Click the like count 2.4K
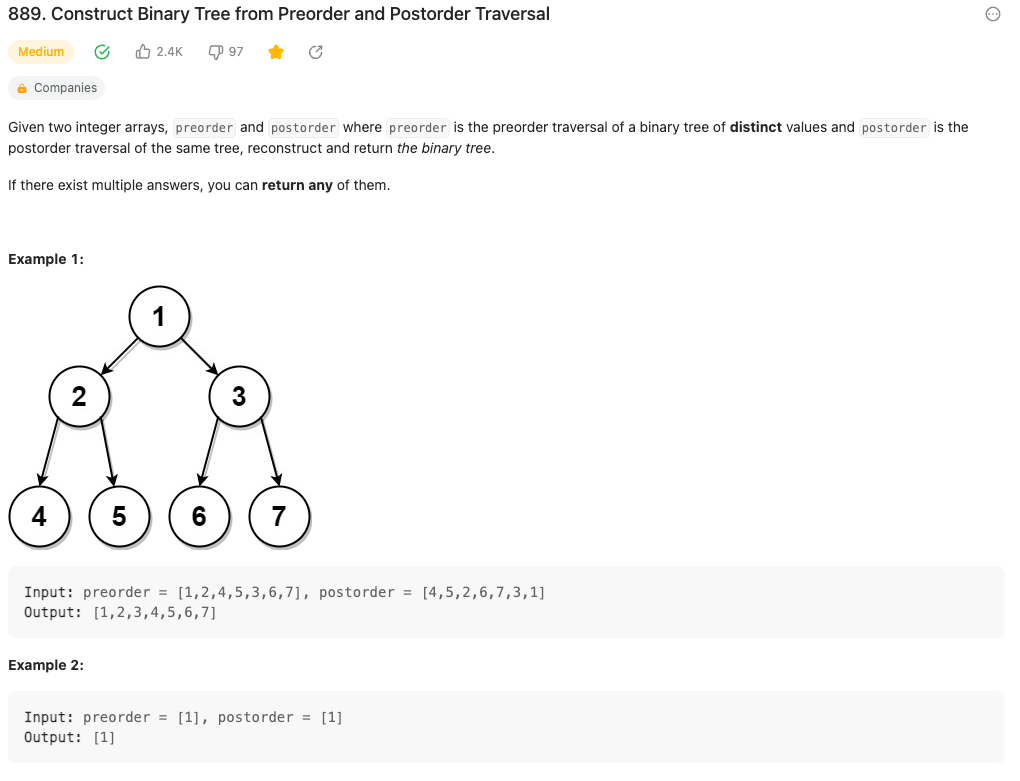The height and width of the screenshot is (781, 1020). coord(170,52)
